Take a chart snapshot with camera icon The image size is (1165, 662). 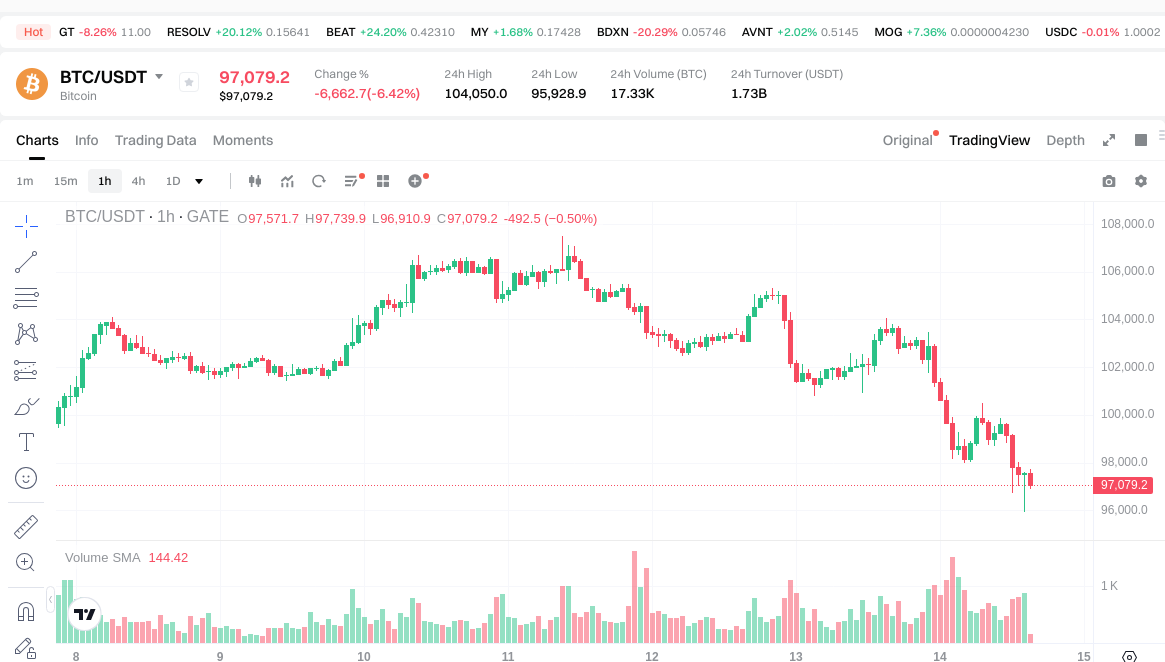click(x=1109, y=181)
